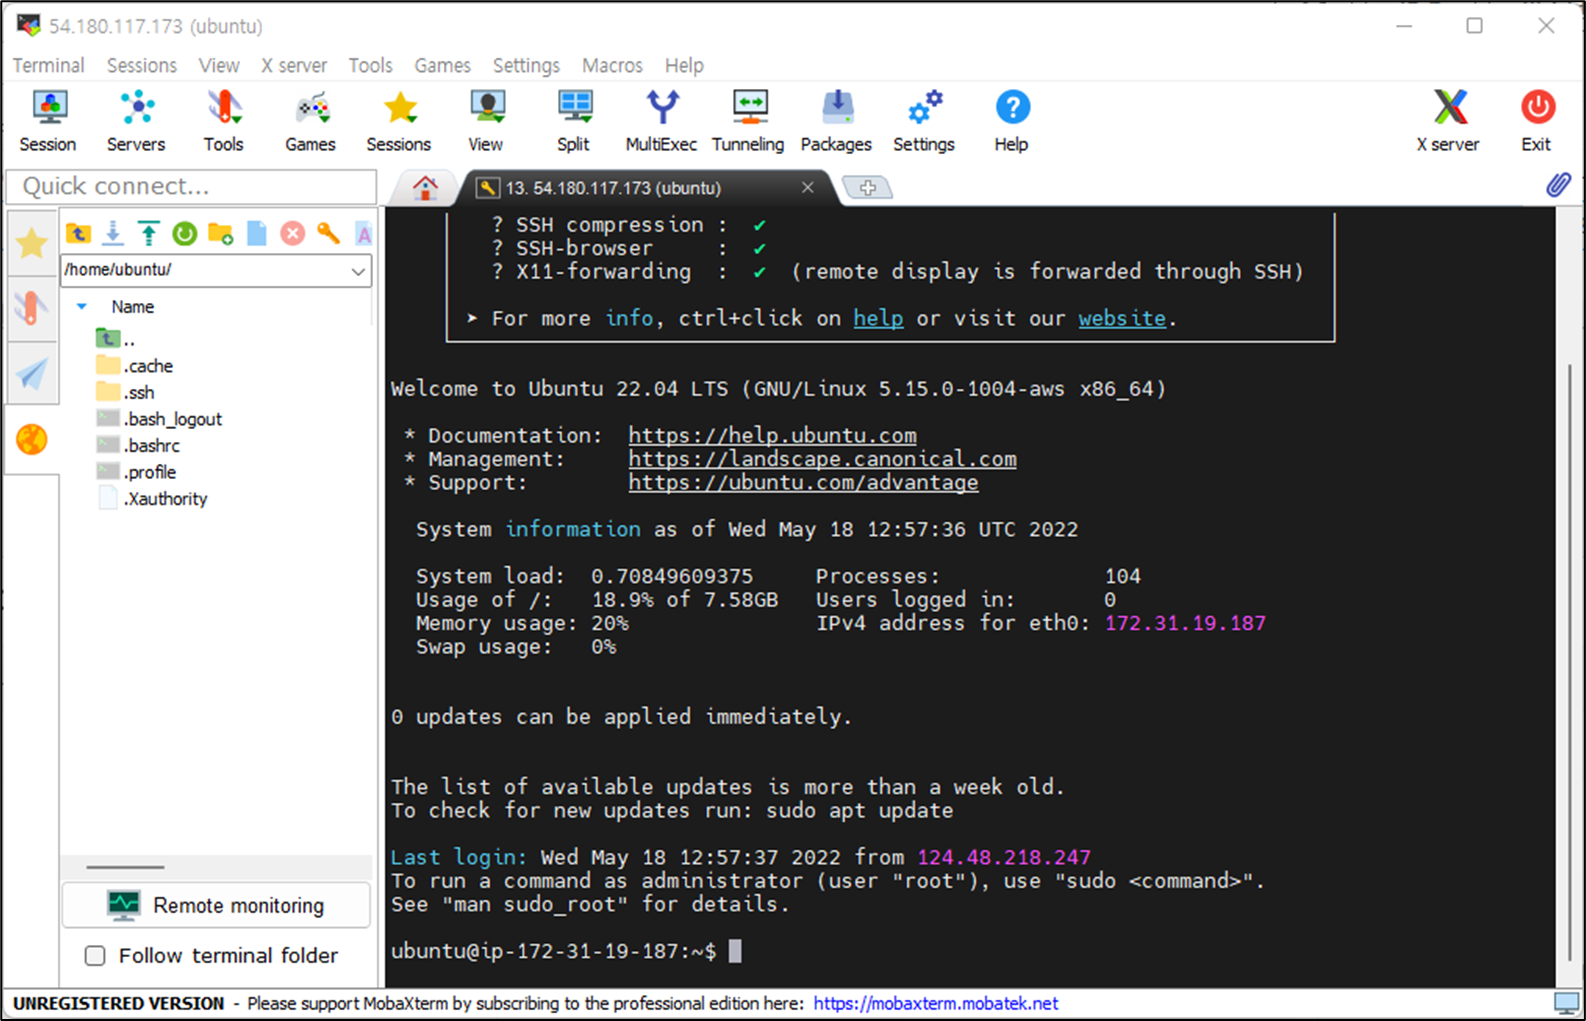The image size is (1586, 1021).
Task: Select the .cache folder
Action: click(x=135, y=366)
